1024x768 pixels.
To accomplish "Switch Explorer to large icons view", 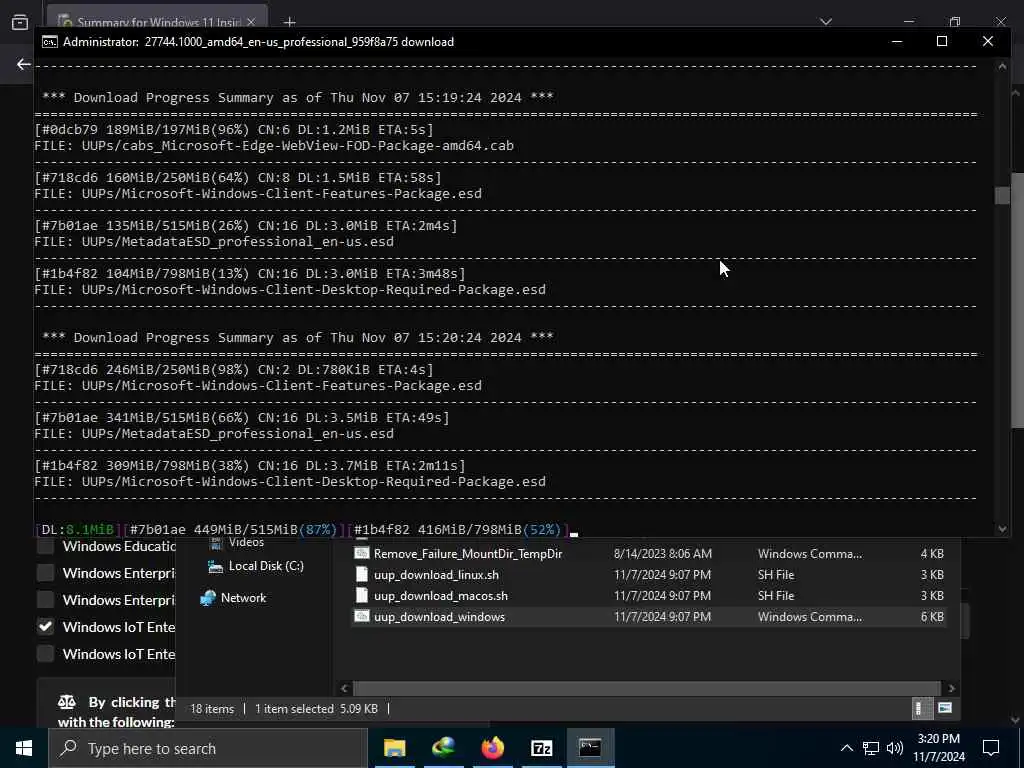I will (944, 708).
